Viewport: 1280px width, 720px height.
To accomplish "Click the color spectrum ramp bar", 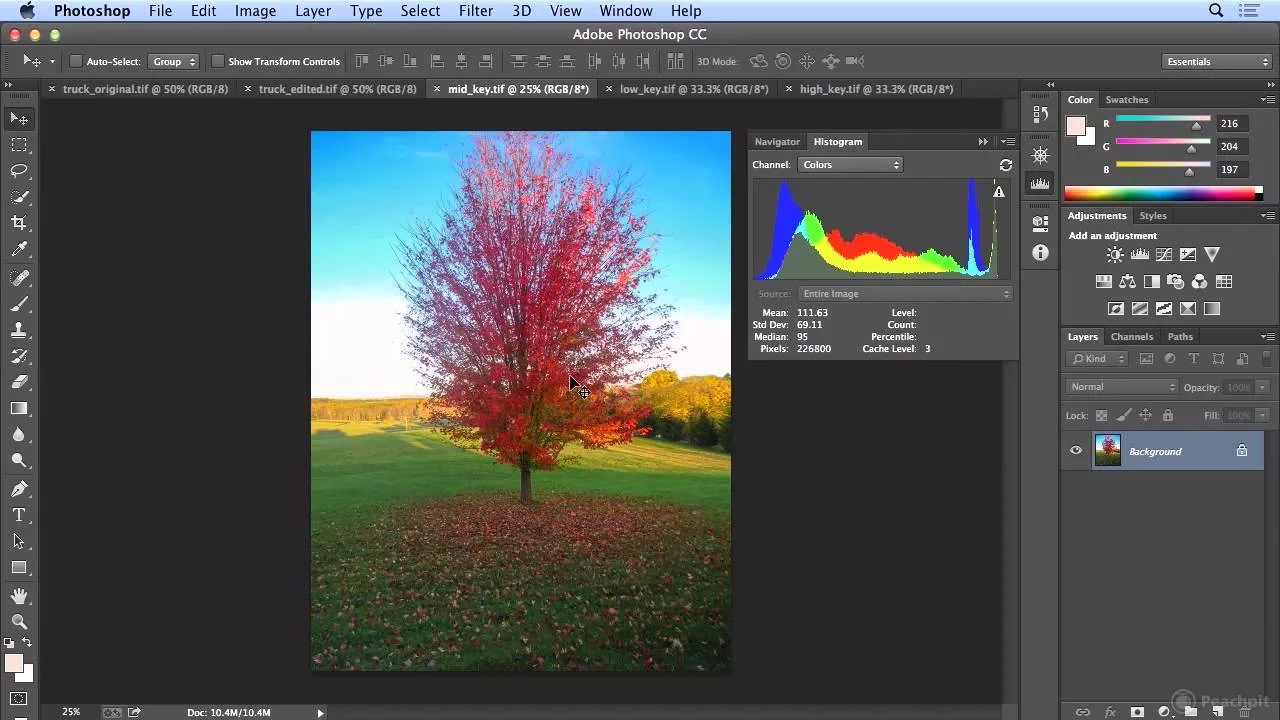I will pyautogui.click(x=1158, y=193).
